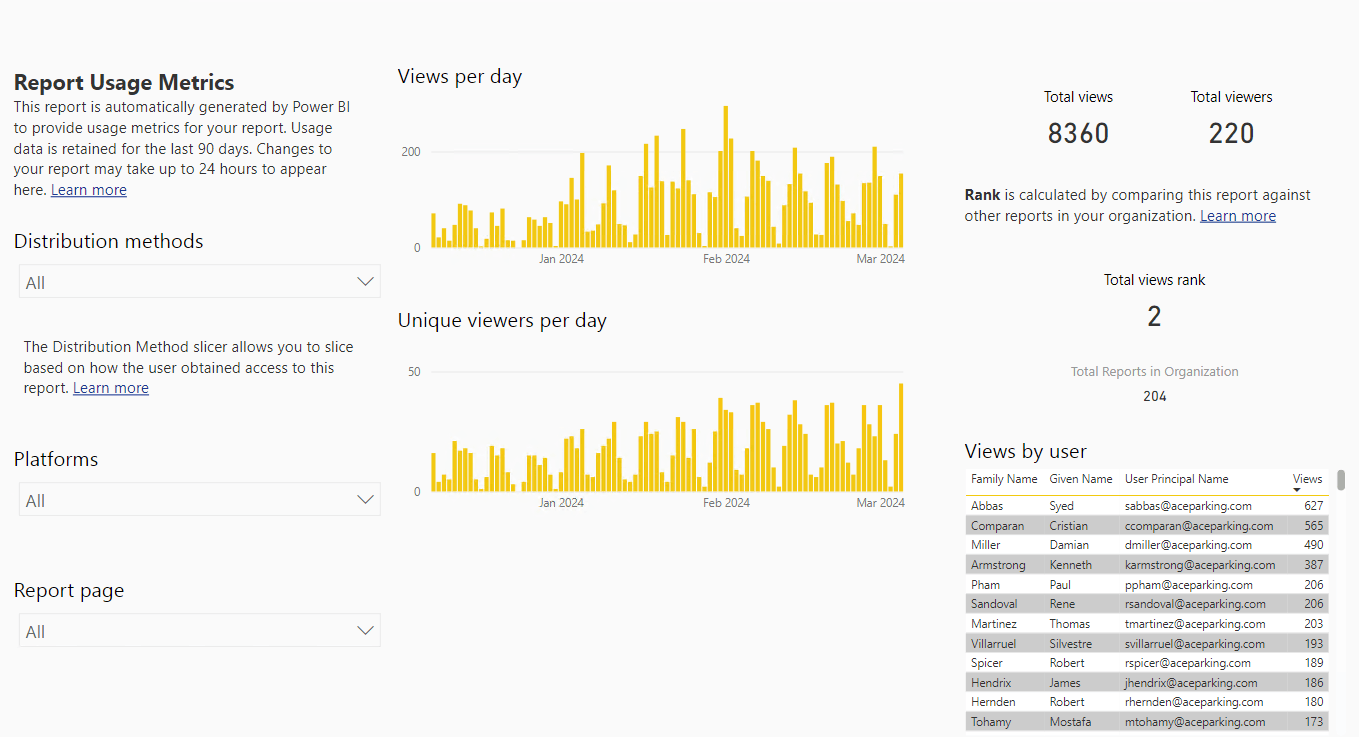This screenshot has width=1359, height=737.
Task: Expand the Platforms slicer dropdown
Action: (199, 500)
